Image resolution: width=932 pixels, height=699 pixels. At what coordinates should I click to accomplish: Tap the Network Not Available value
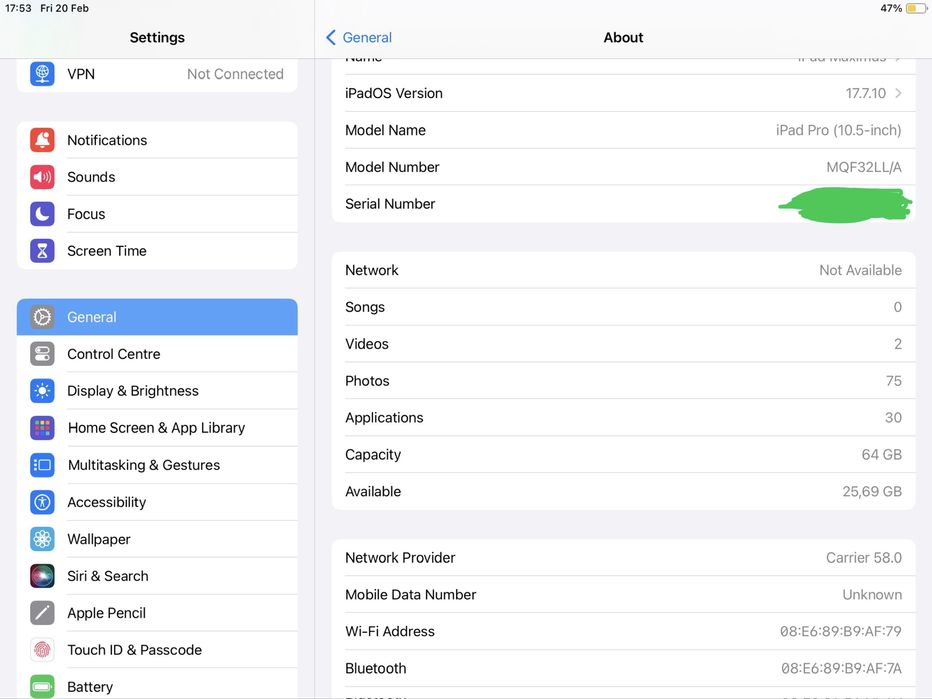click(x=860, y=270)
